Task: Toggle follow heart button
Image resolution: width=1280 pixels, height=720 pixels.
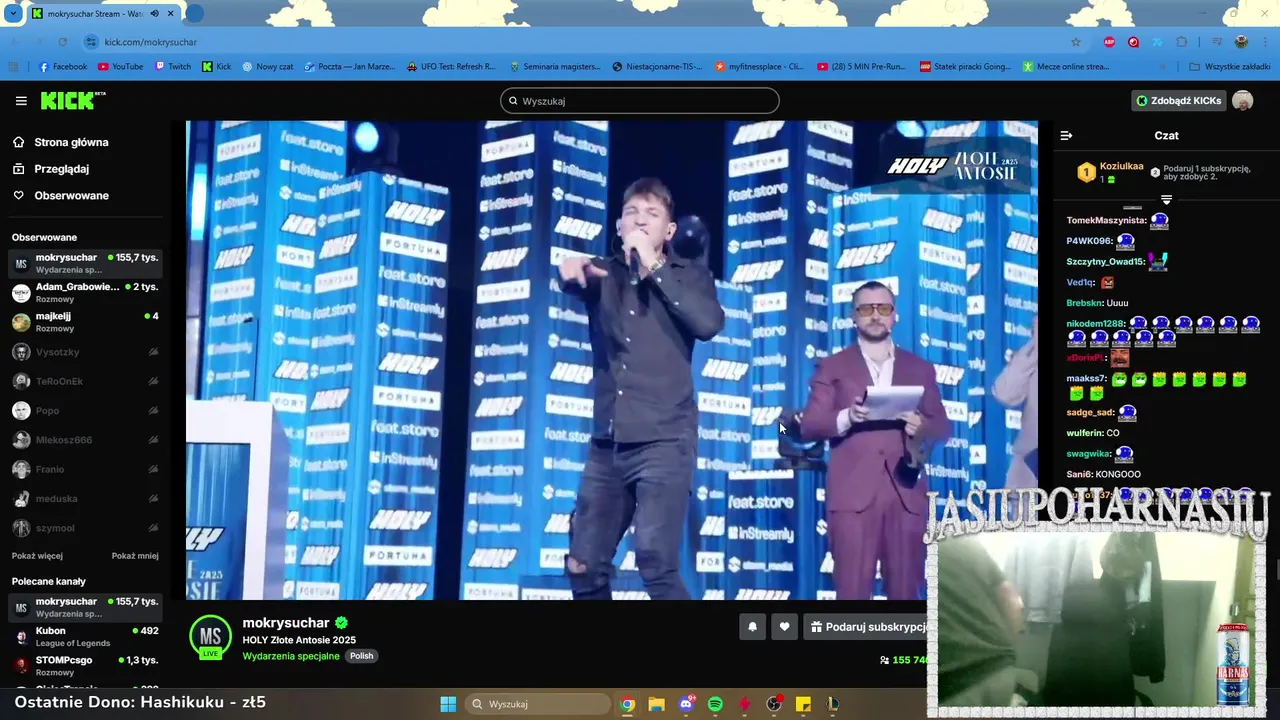Action: (784, 627)
